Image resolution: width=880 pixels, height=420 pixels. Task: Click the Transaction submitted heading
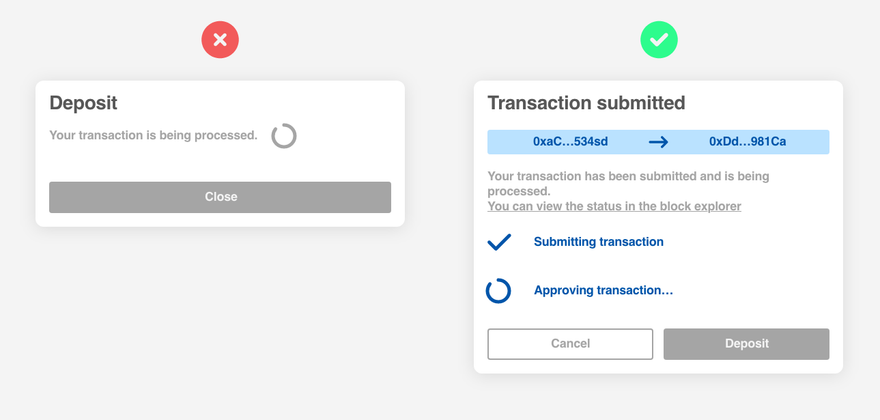[586, 103]
